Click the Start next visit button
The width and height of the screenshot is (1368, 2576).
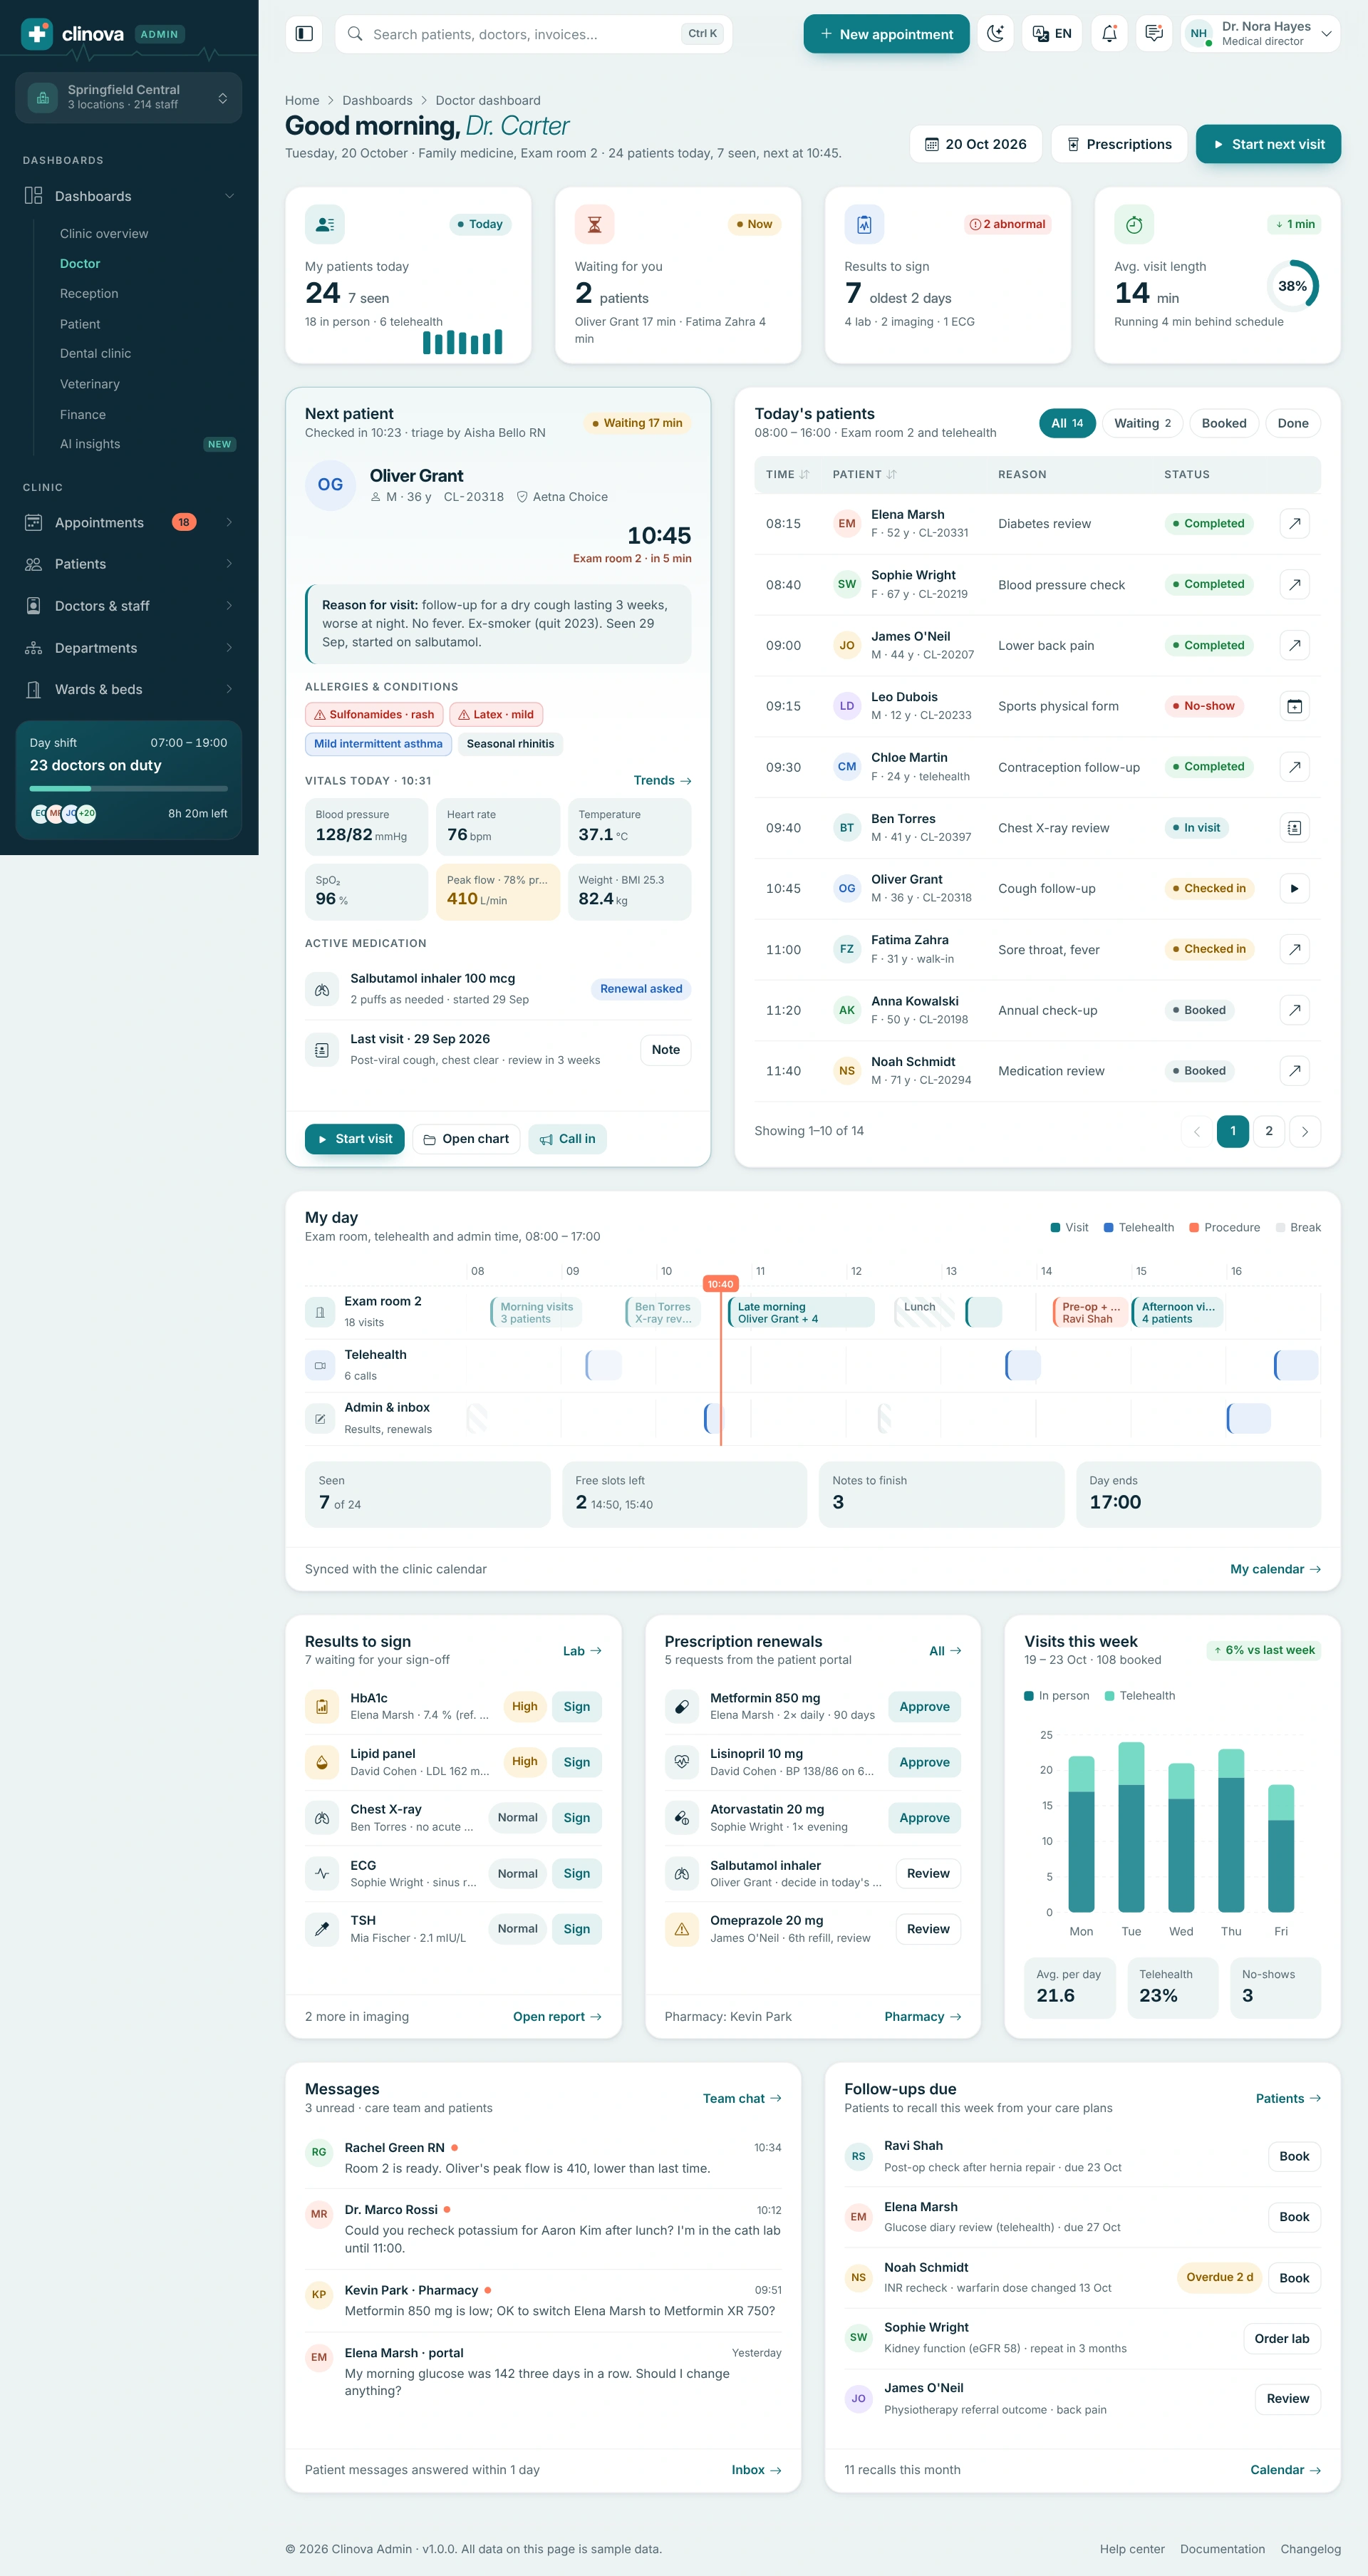1268,144
